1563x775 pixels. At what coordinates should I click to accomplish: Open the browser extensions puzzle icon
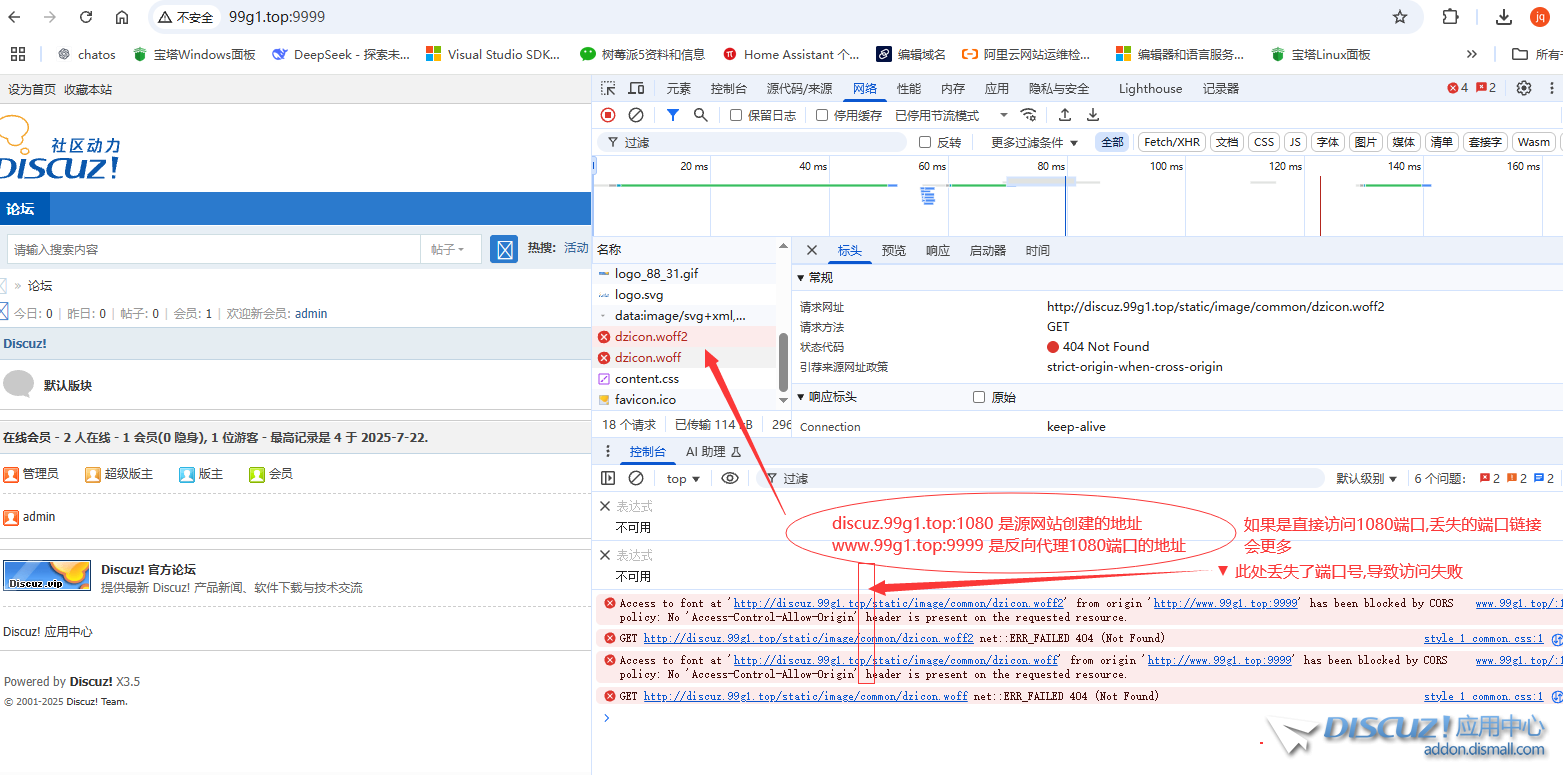pos(1451,17)
